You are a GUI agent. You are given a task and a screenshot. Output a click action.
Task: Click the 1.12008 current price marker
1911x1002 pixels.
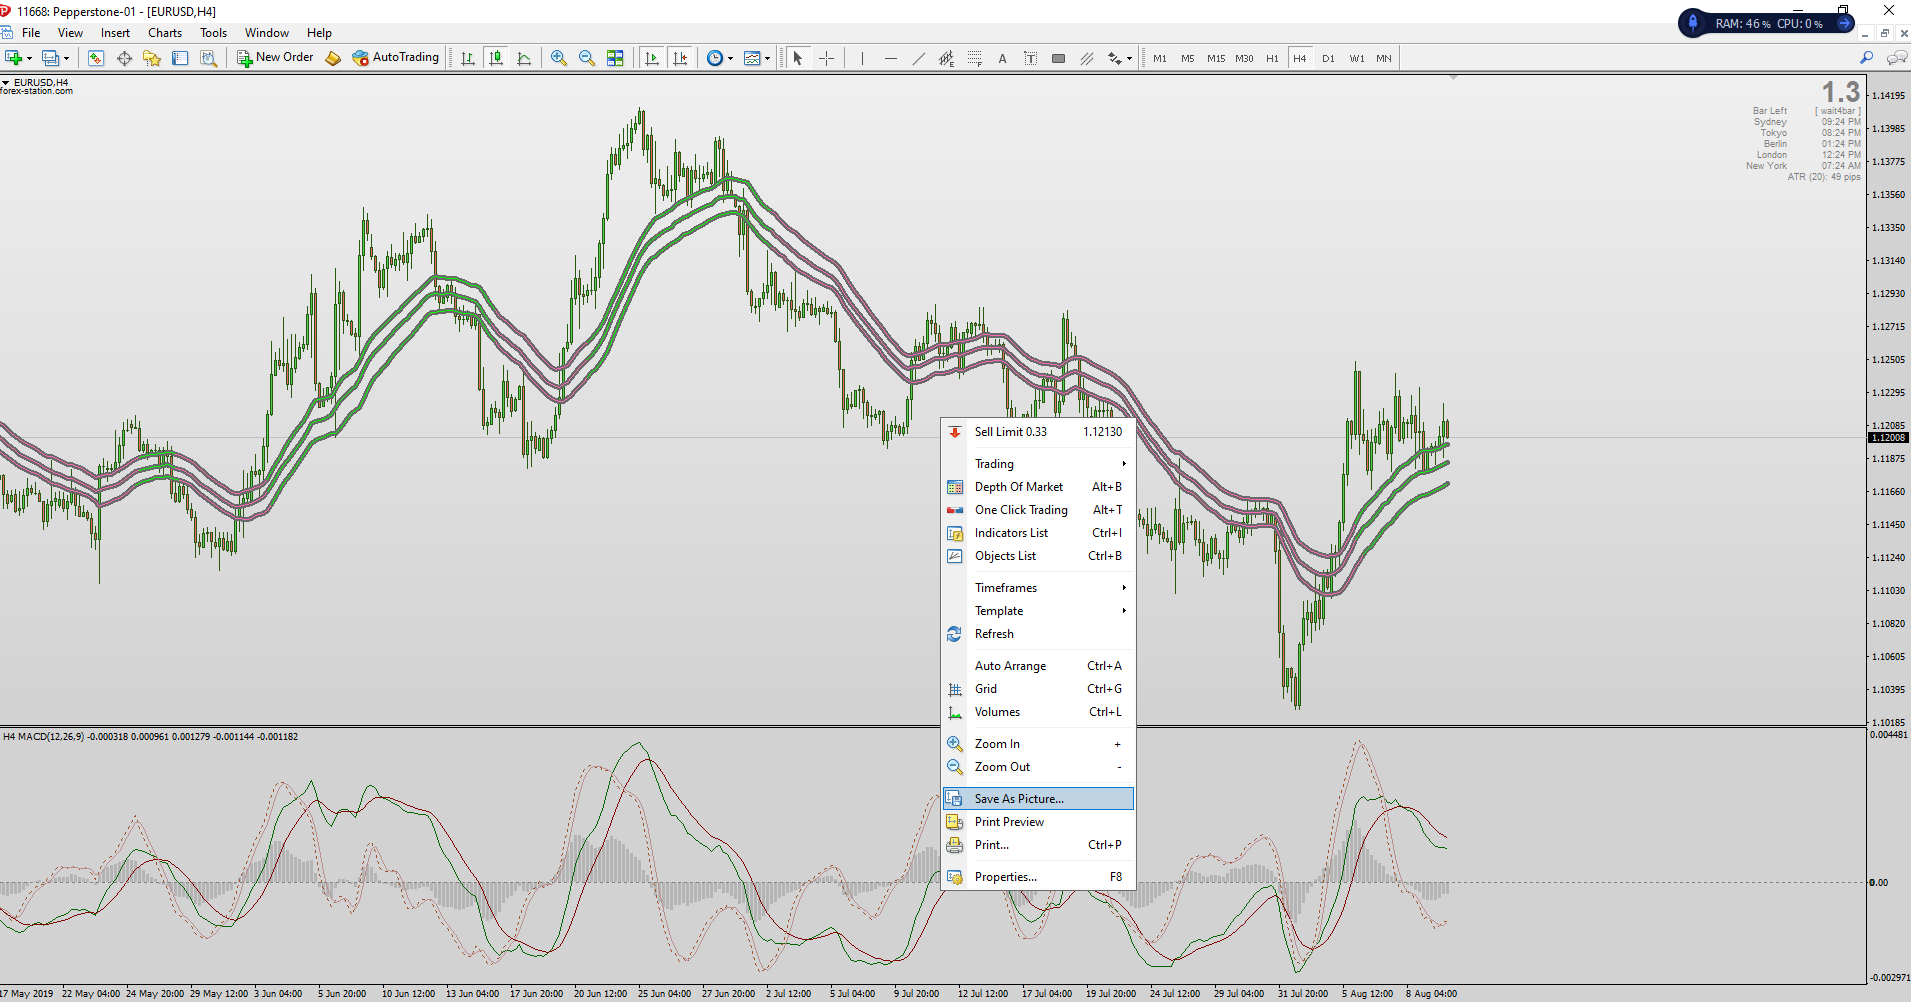1888,438
